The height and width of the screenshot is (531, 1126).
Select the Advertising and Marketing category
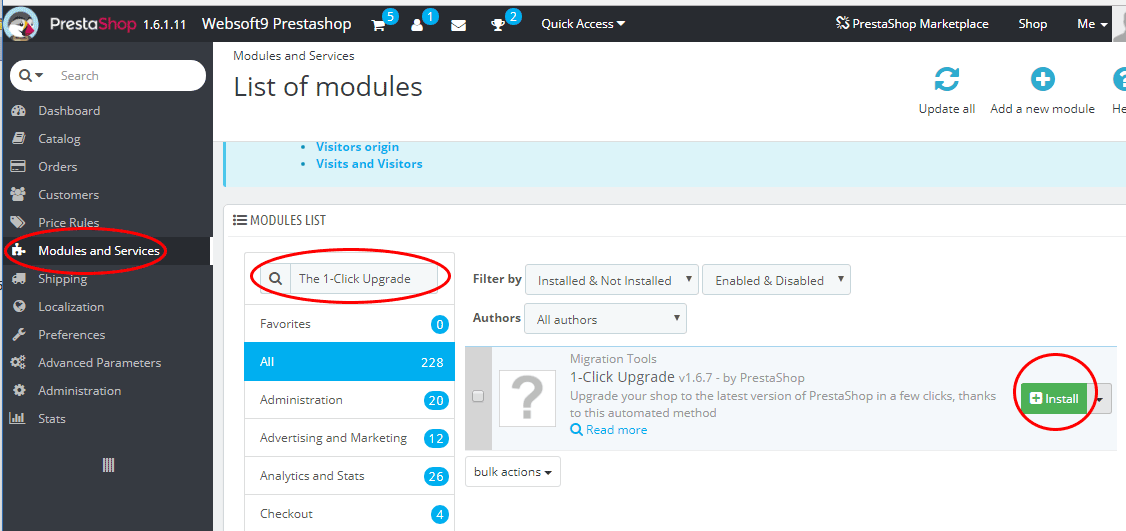point(349,438)
